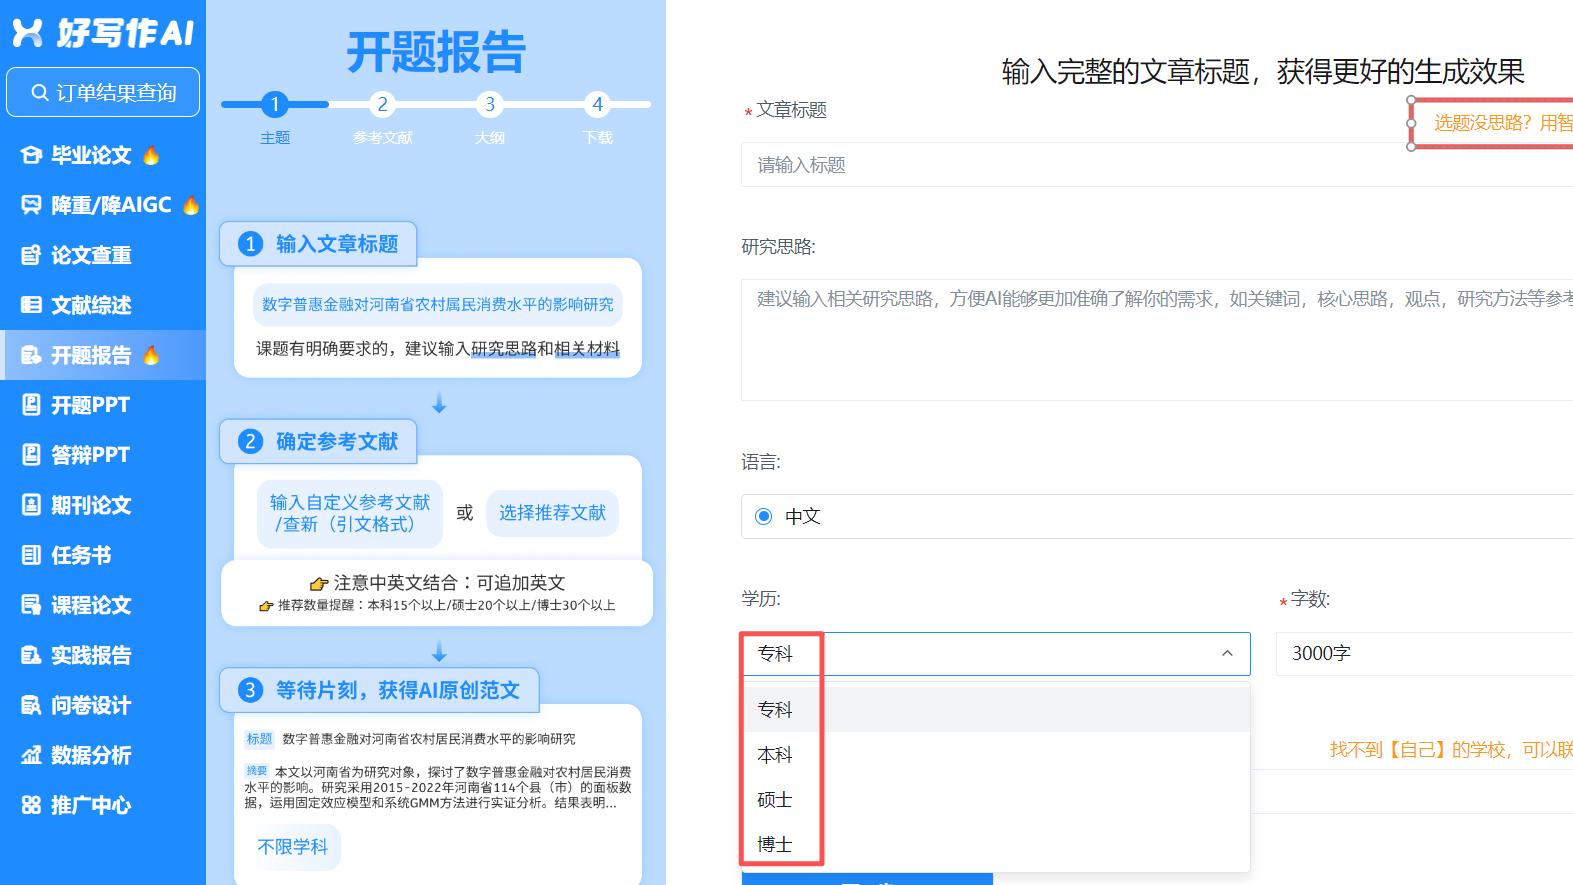Click the flame icon beside 毕业论文

(151, 155)
